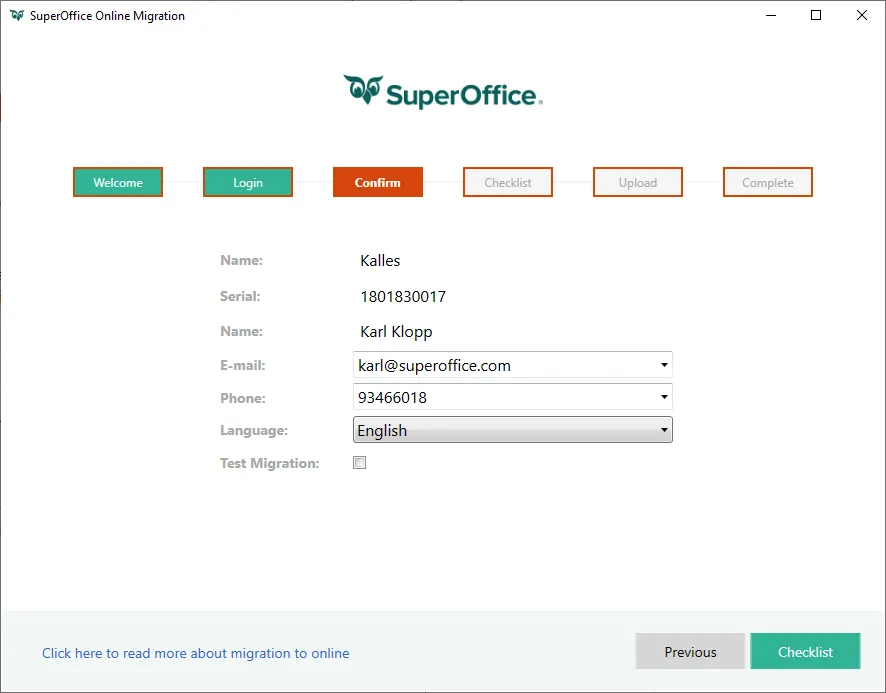Open the Phone dropdown arrow
886x693 pixels.
click(x=664, y=398)
